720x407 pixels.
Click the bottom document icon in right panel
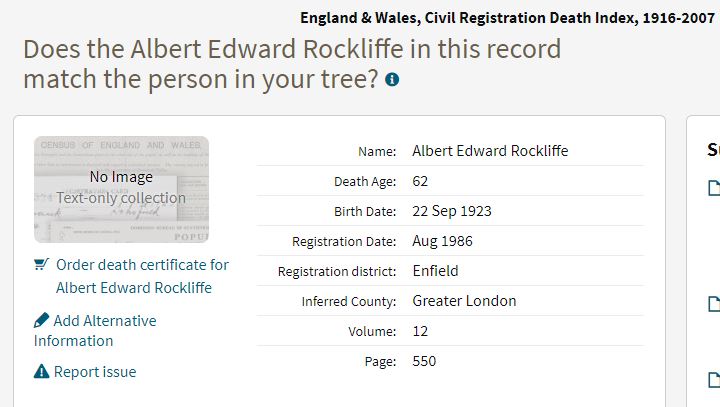click(x=714, y=379)
